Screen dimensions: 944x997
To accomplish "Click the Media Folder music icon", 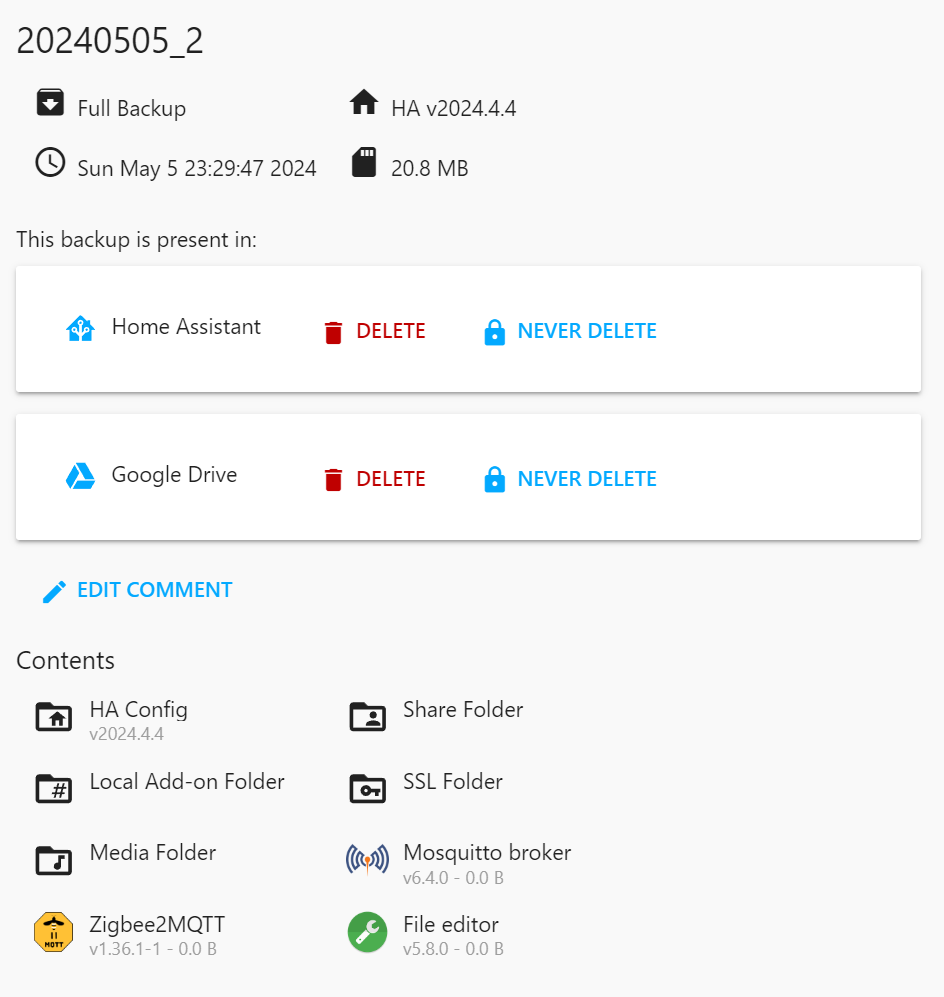I will [x=53, y=861].
